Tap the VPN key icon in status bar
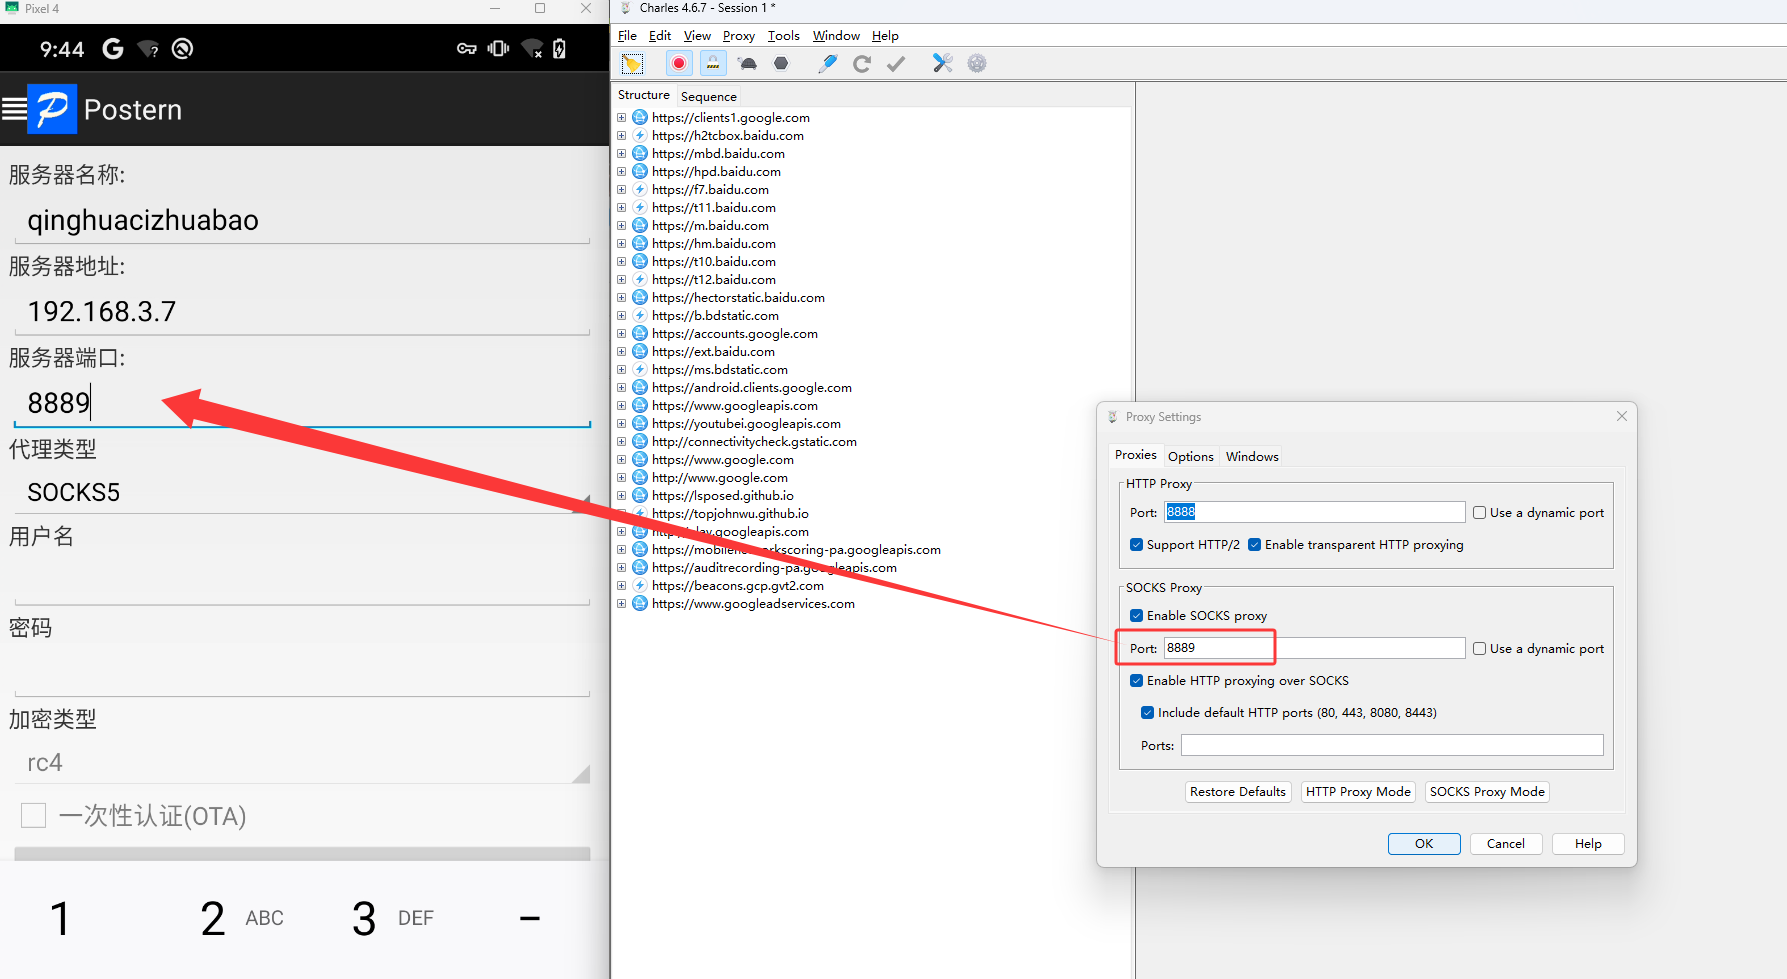The width and height of the screenshot is (1787, 979). click(x=467, y=49)
